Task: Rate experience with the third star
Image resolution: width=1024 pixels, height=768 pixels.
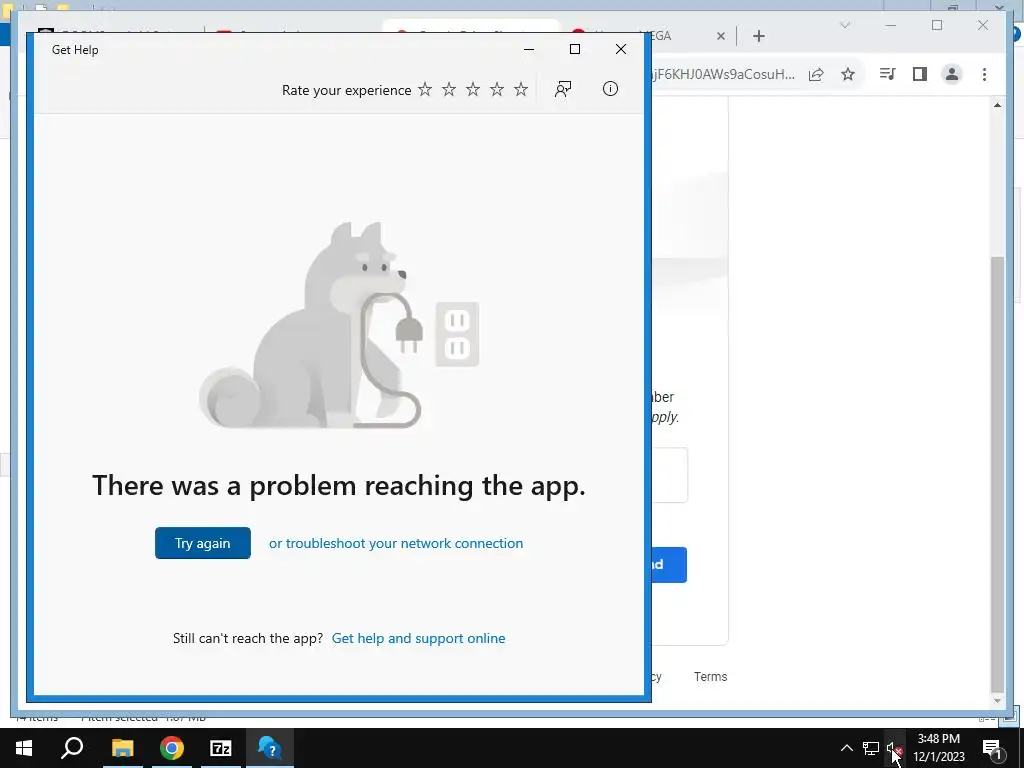Action: pos(473,89)
